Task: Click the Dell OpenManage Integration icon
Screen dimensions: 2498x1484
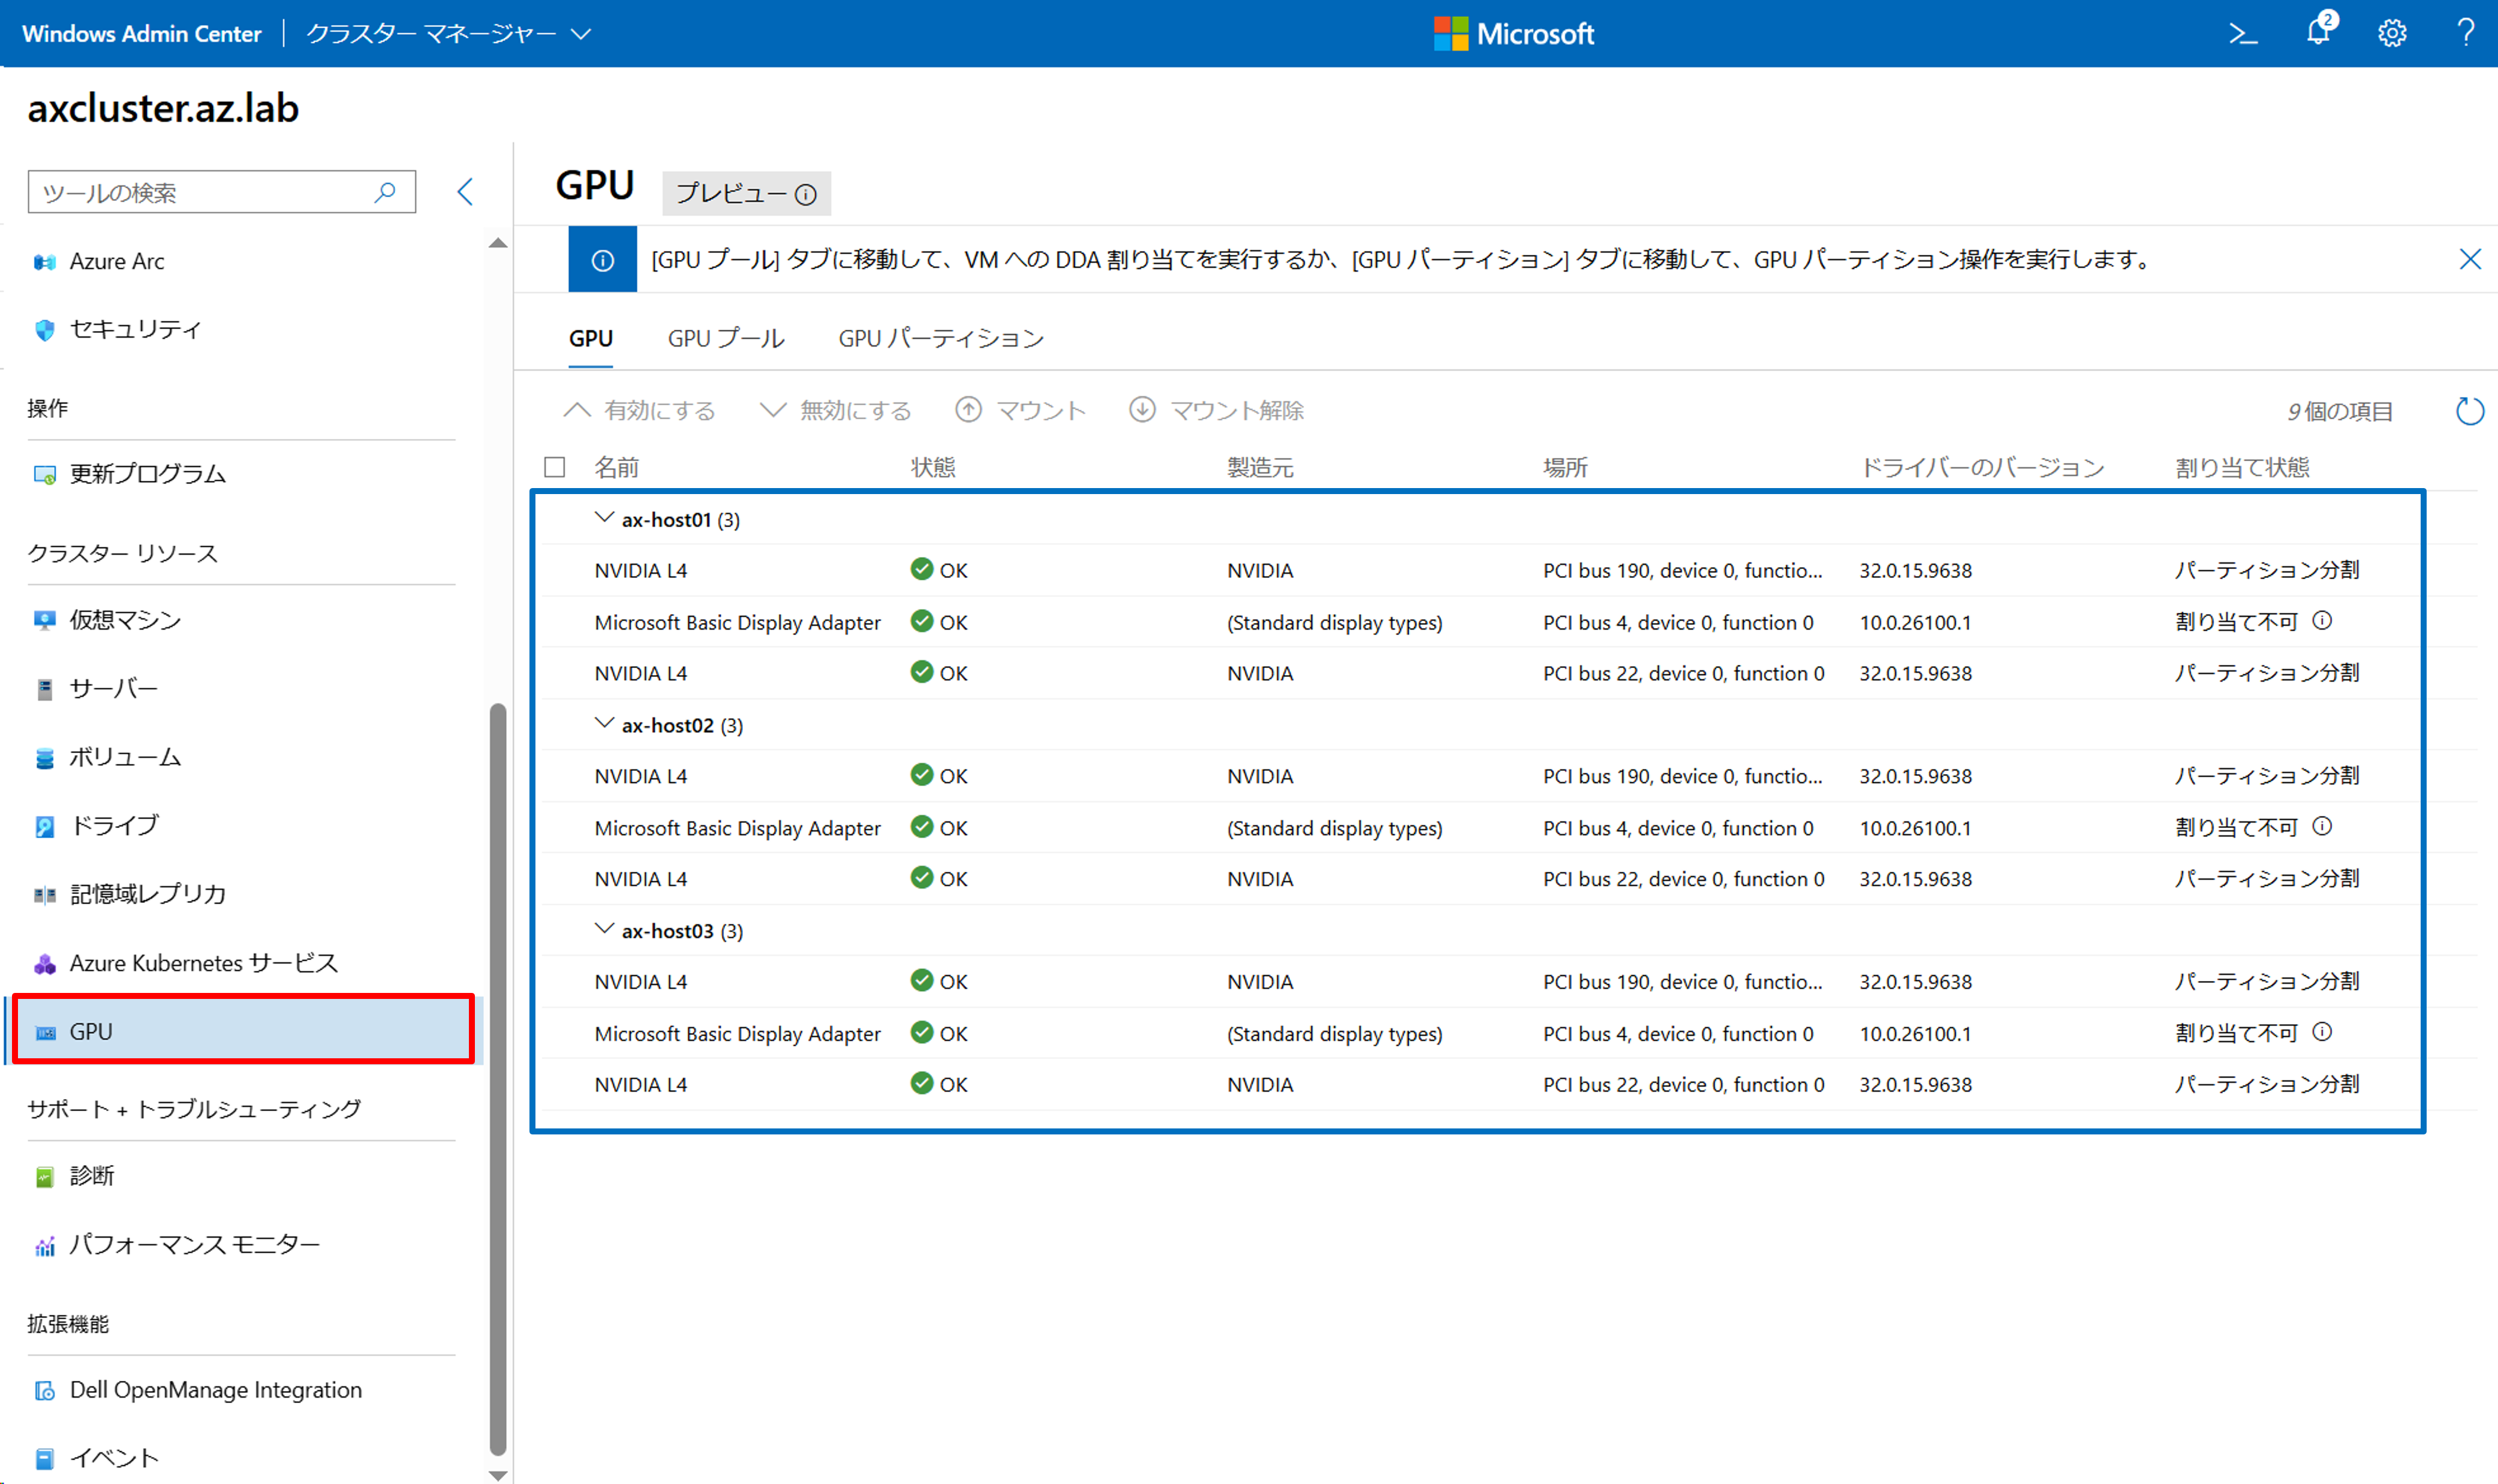Action: pyautogui.click(x=45, y=1391)
